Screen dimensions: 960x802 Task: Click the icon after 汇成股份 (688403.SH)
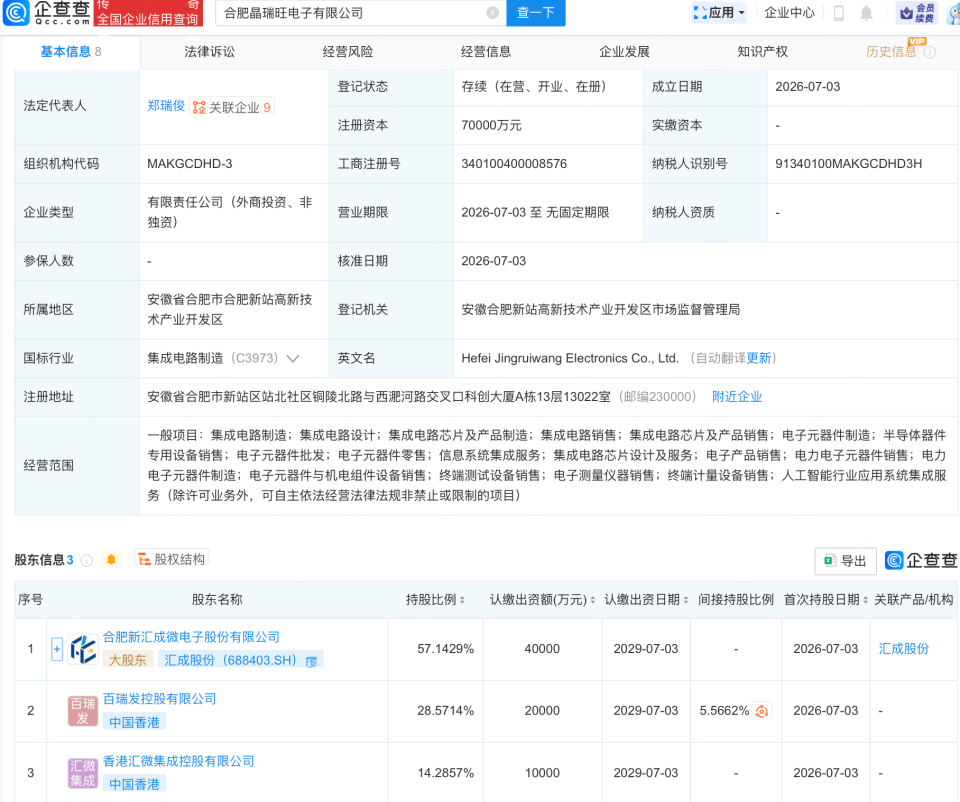click(x=311, y=661)
